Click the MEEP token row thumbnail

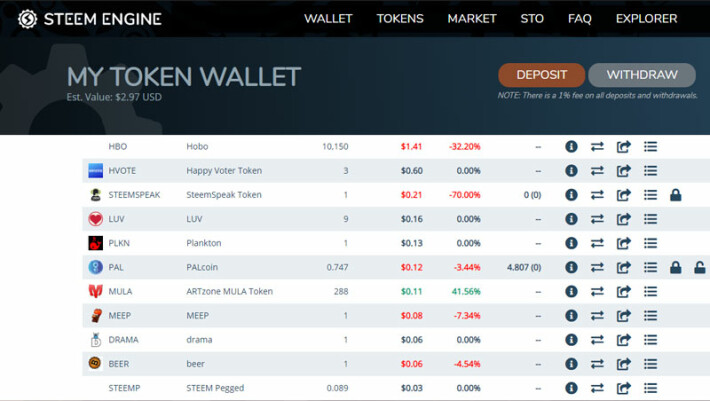(x=96, y=315)
